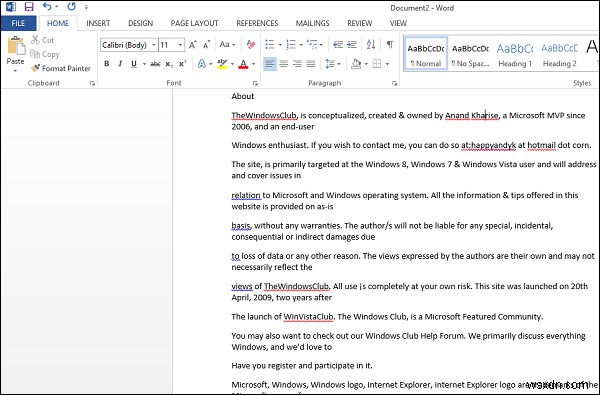
Task: Toggle Italic formatting
Action: tap(120, 64)
